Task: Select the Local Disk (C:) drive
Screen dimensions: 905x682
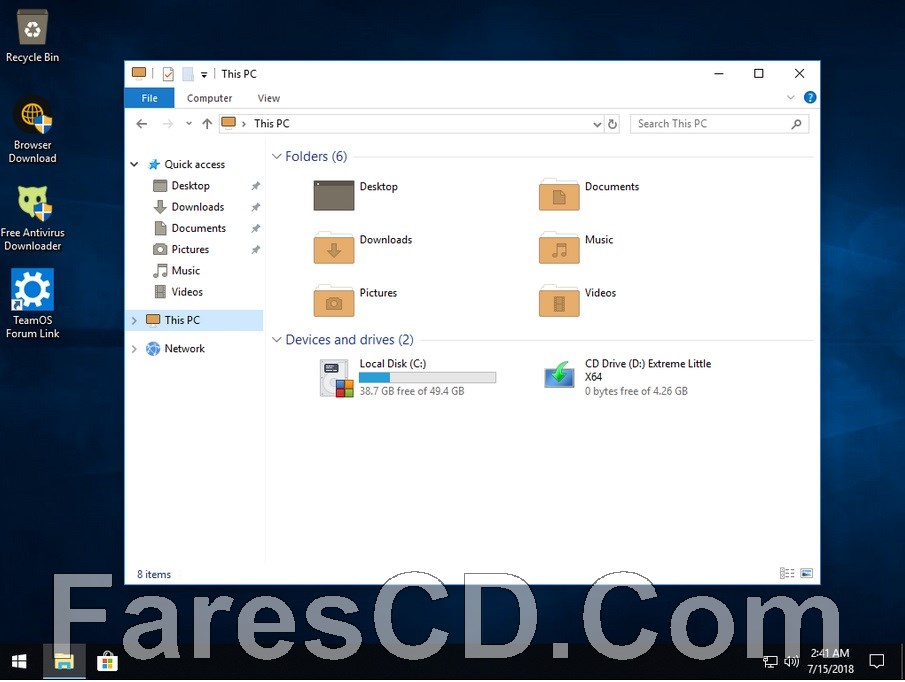Action: (x=407, y=377)
